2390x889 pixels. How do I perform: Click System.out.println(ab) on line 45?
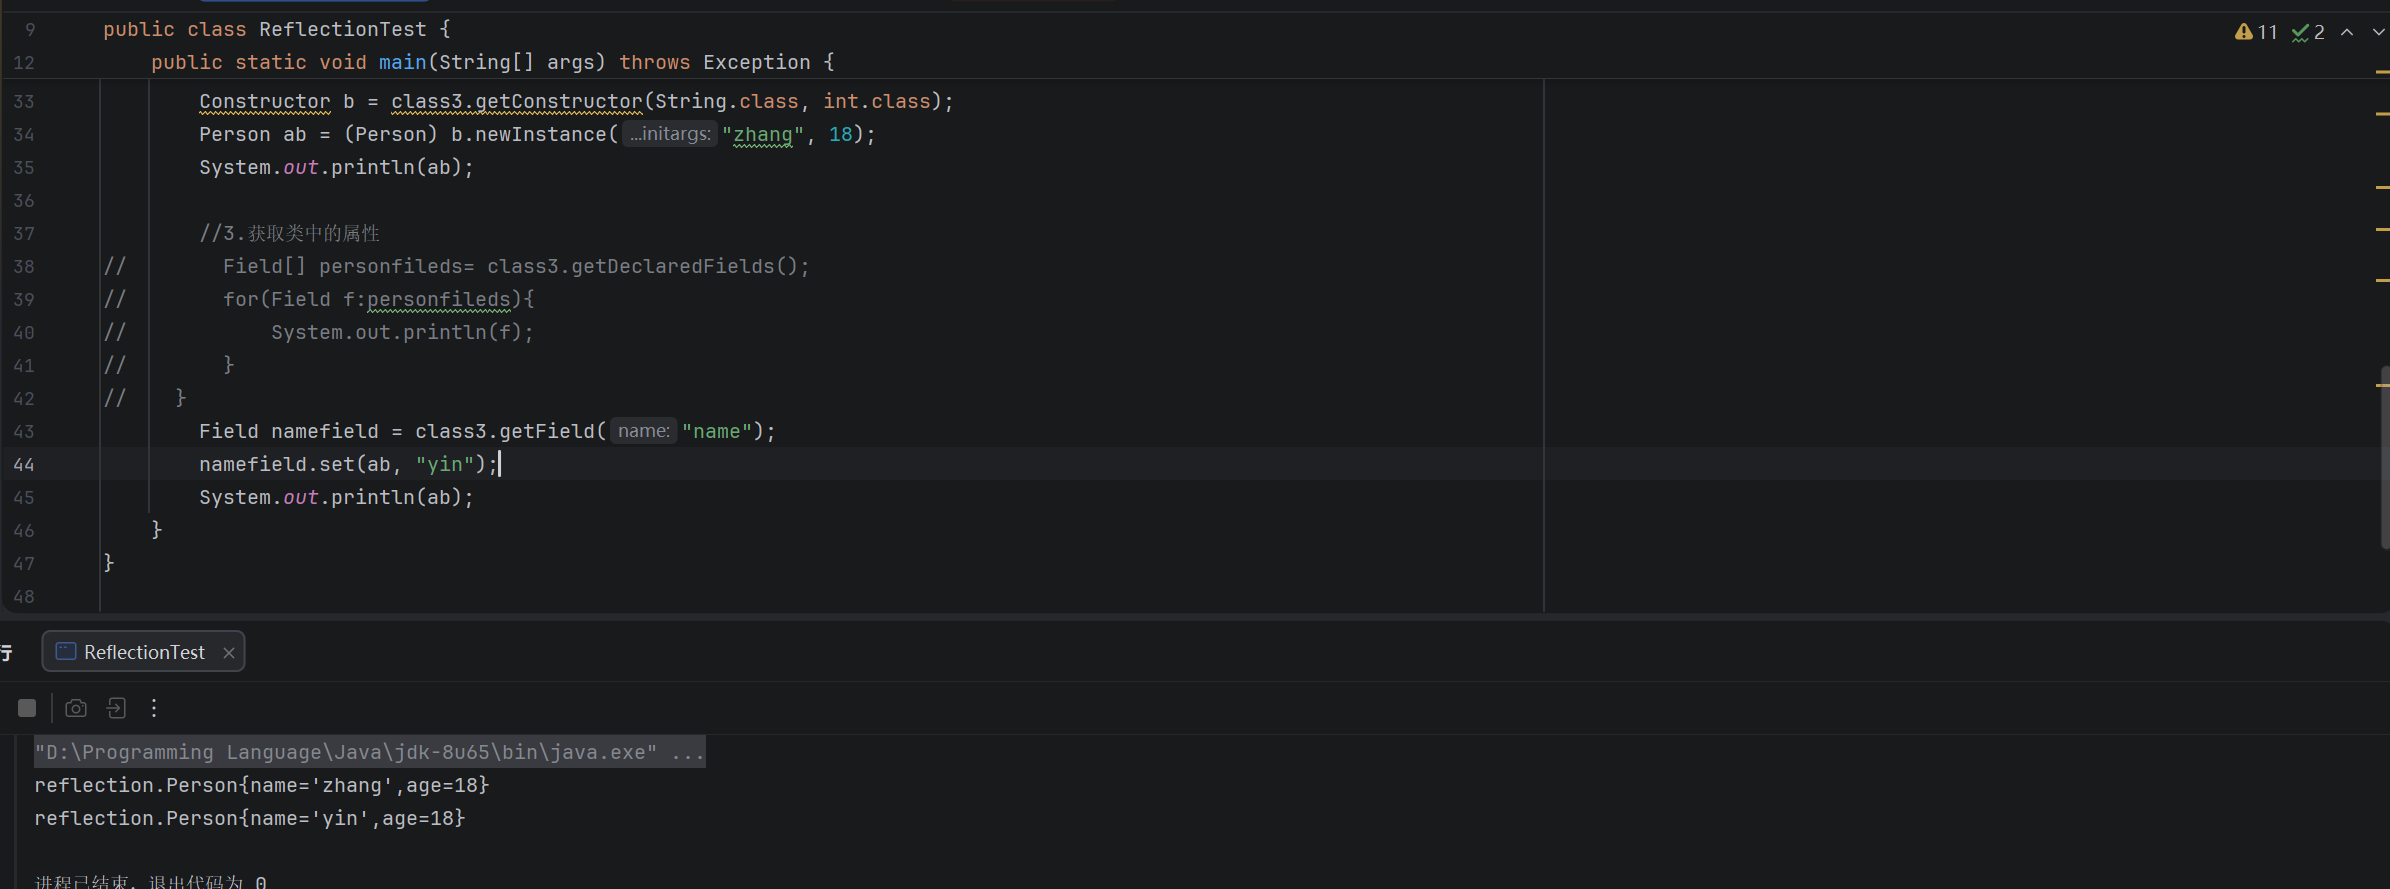(336, 497)
